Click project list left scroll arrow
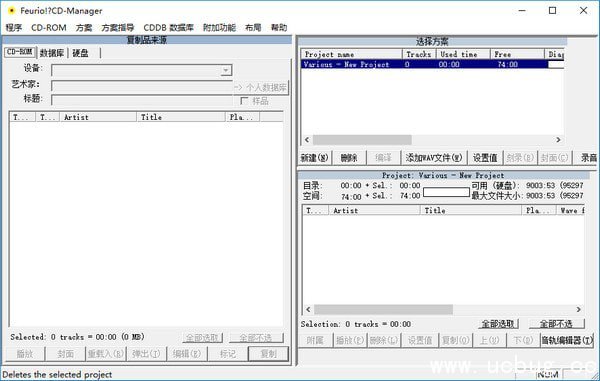600x381 pixels. pos(307,140)
